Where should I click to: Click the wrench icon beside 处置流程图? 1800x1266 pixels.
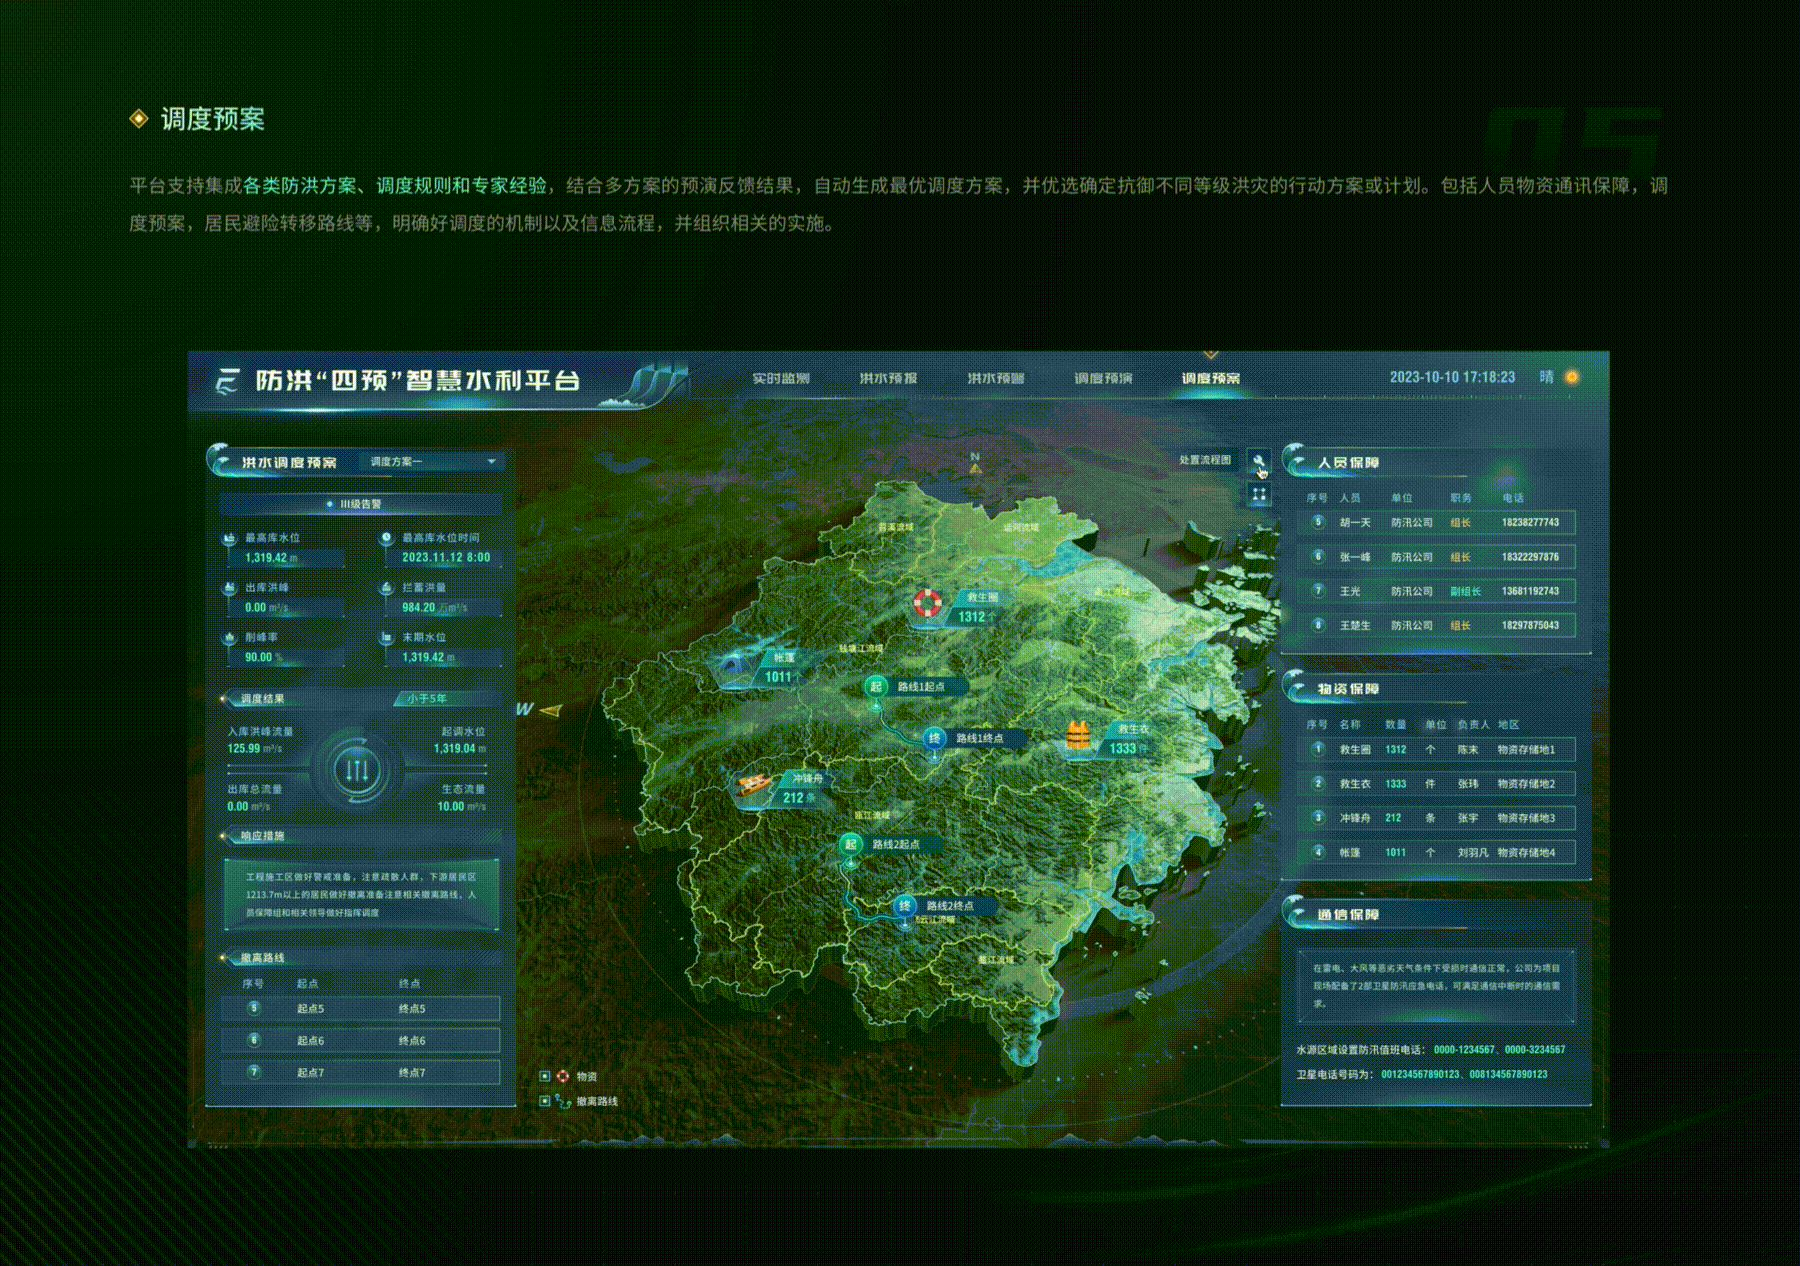[1258, 461]
